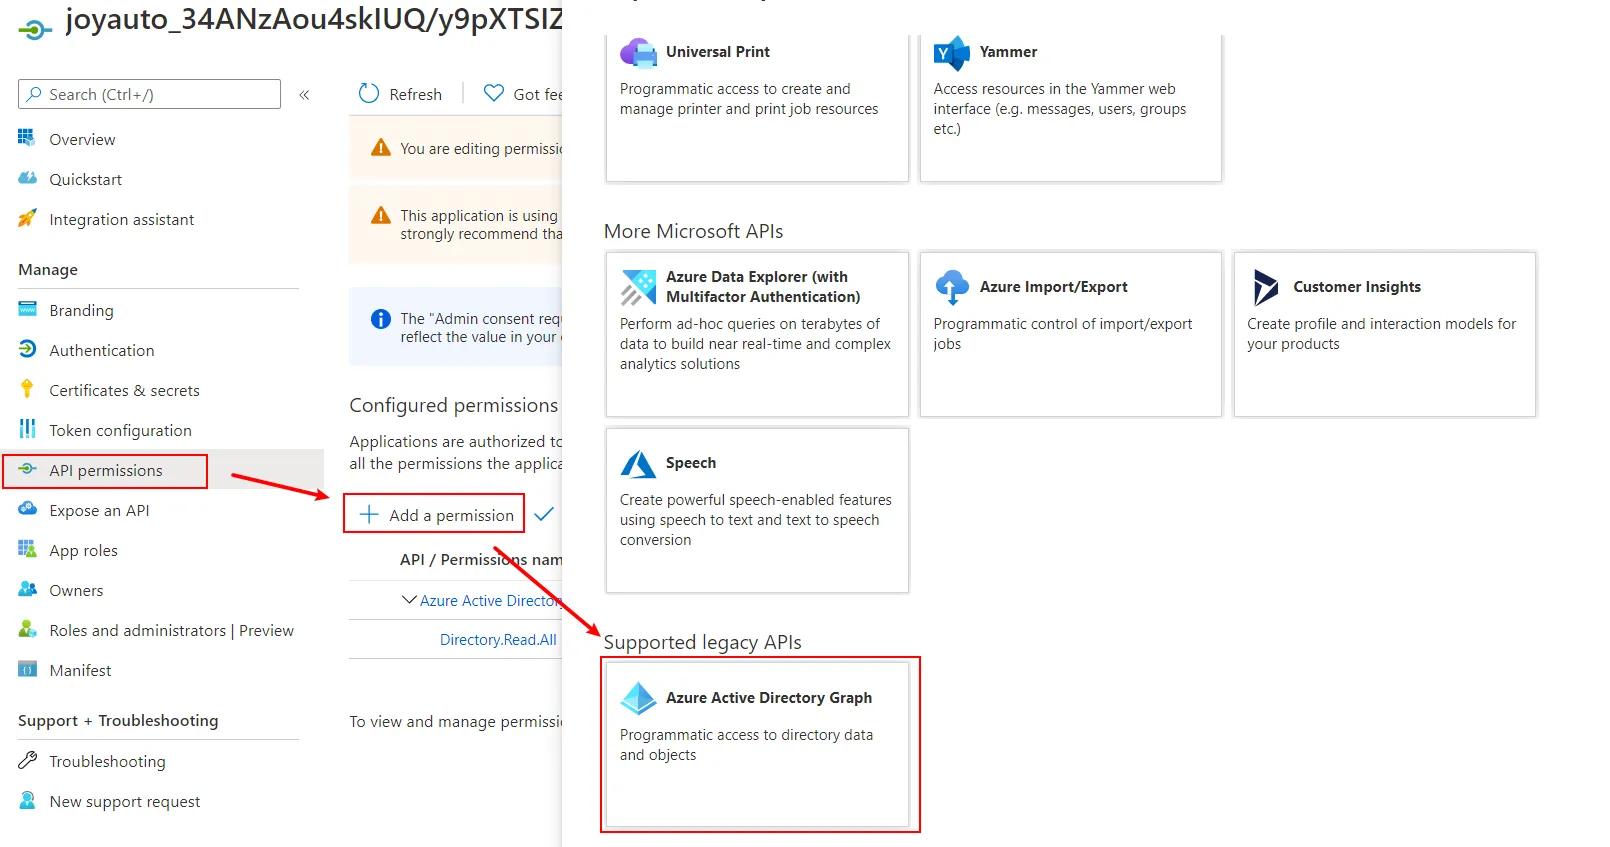Click the Refresh button label

coord(415,94)
